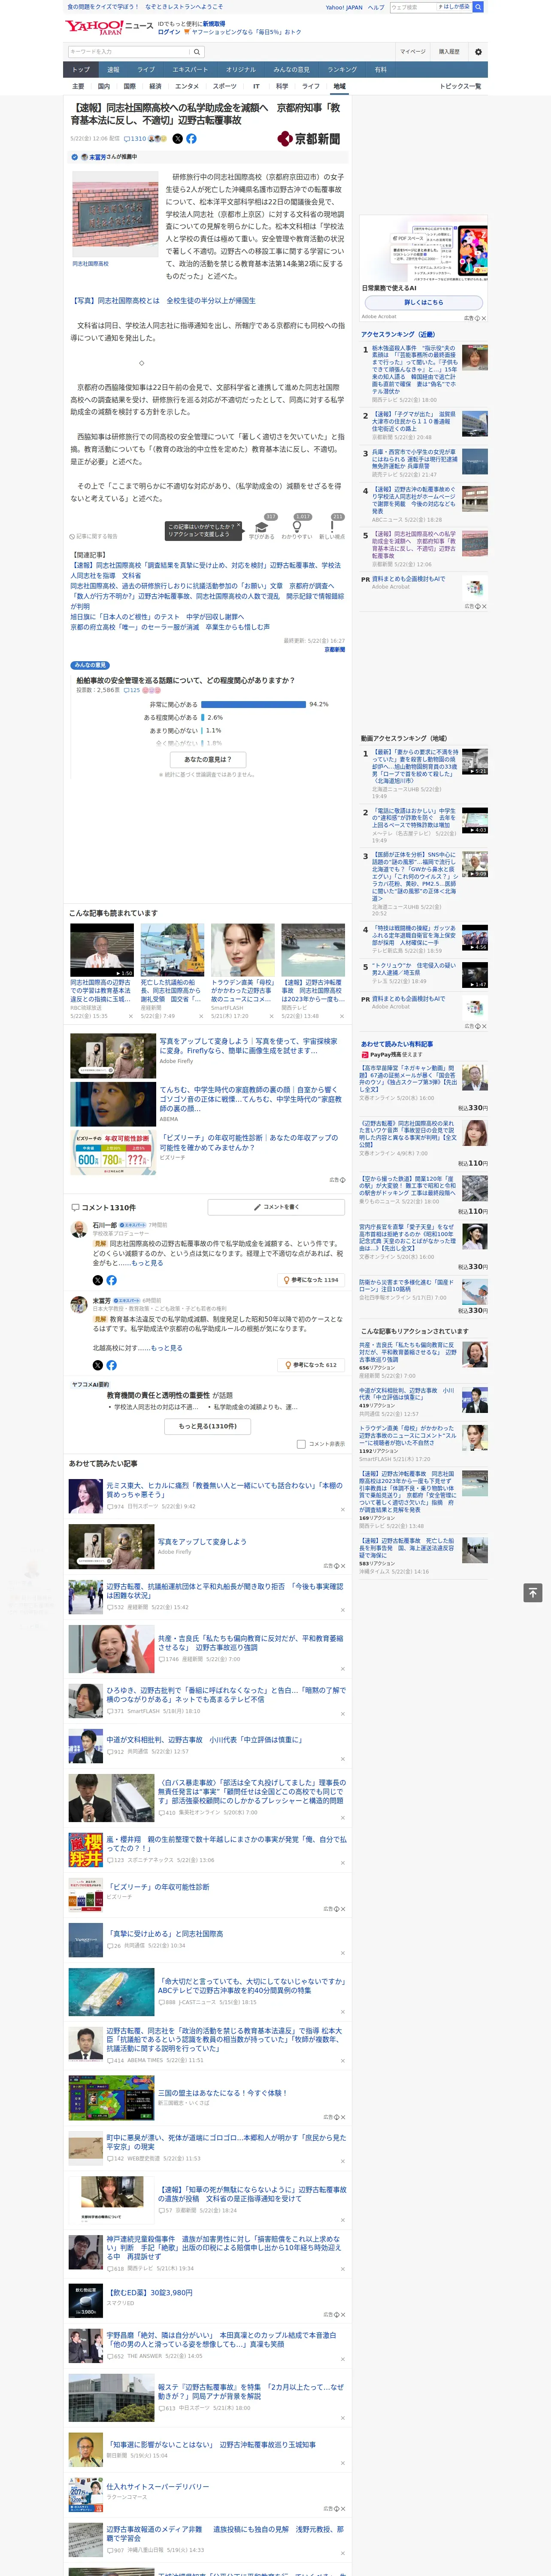Open the 新規取得 ID link
Image resolution: width=551 pixels, height=2576 pixels.
tap(214, 24)
